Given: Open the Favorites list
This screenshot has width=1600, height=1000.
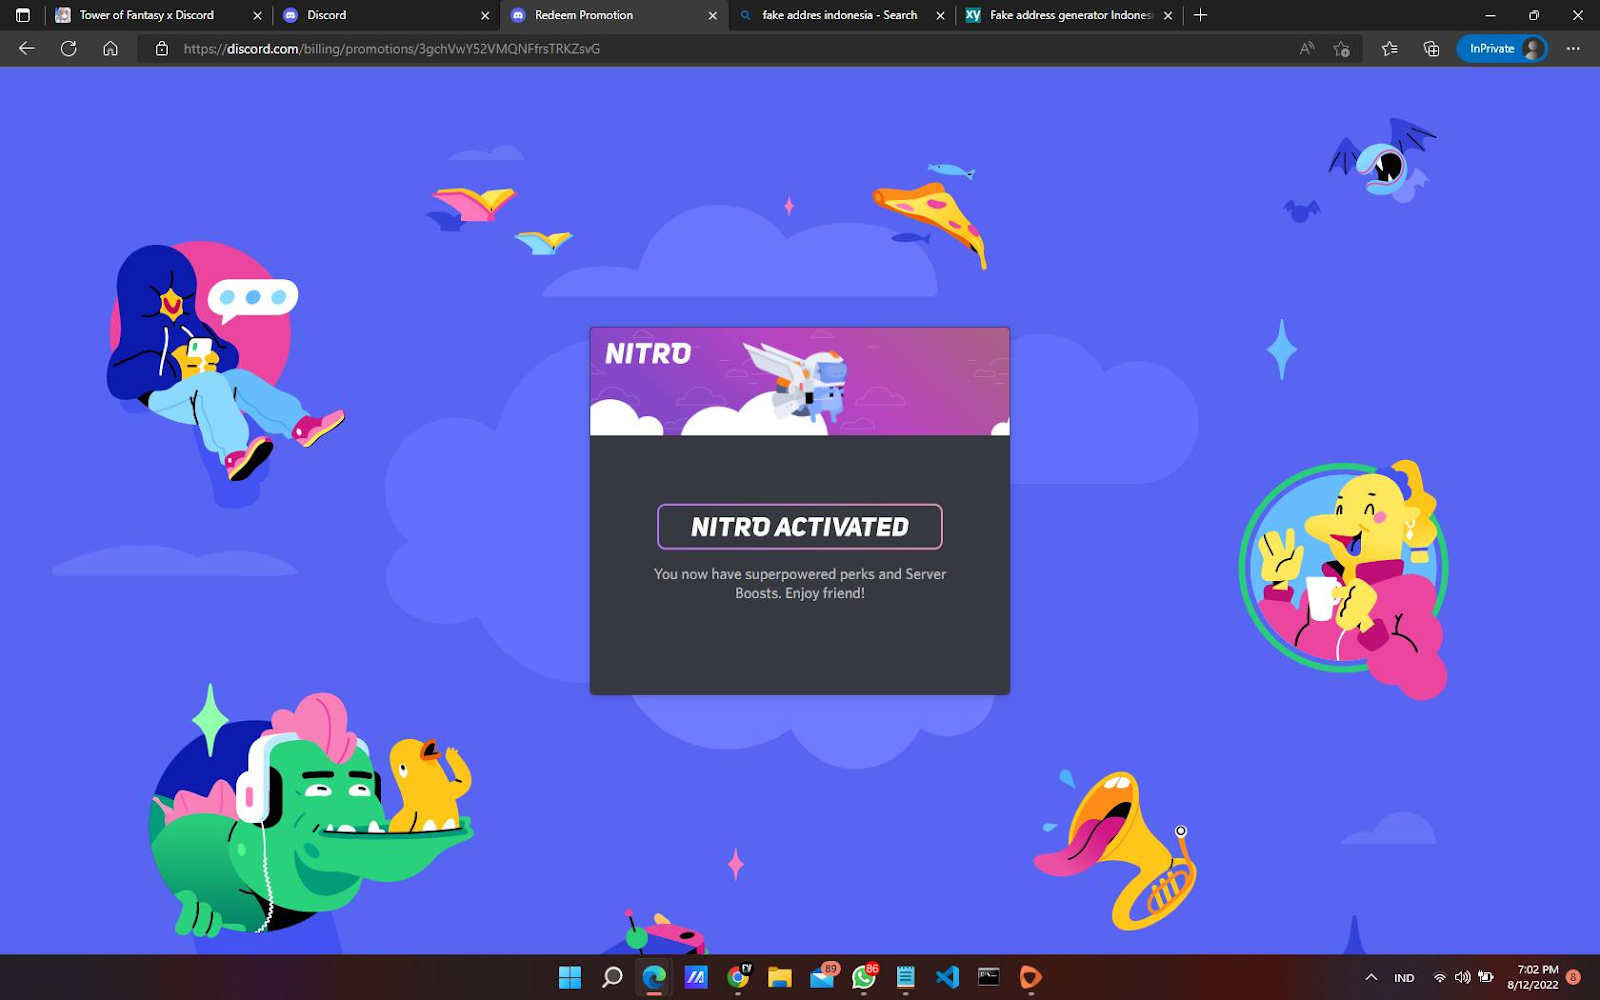Looking at the screenshot, I should click(1389, 48).
